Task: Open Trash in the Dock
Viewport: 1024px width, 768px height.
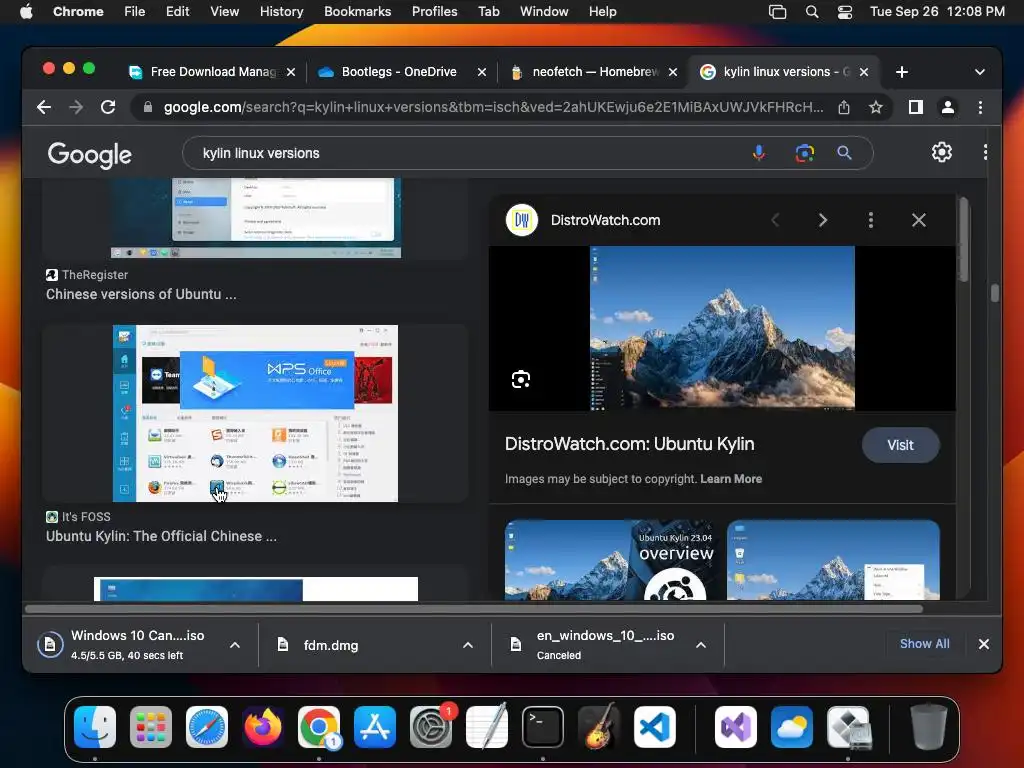Action: click(929, 727)
